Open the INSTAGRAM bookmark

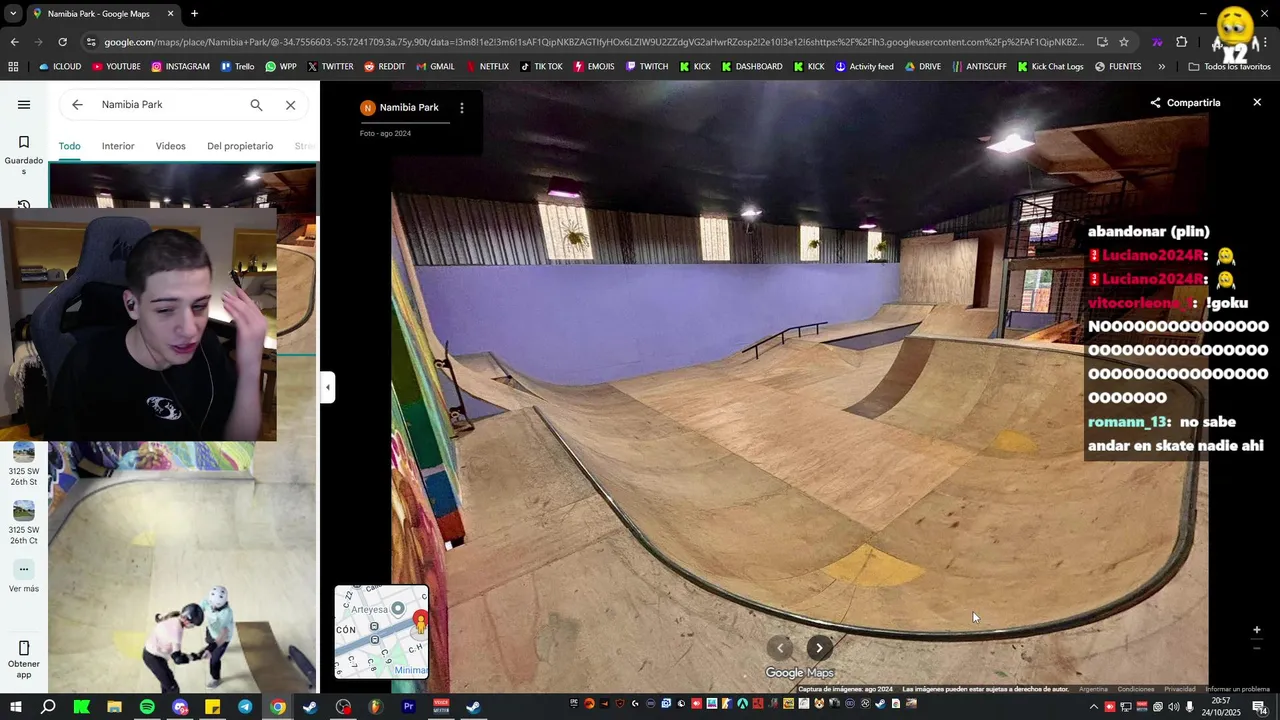tap(180, 67)
